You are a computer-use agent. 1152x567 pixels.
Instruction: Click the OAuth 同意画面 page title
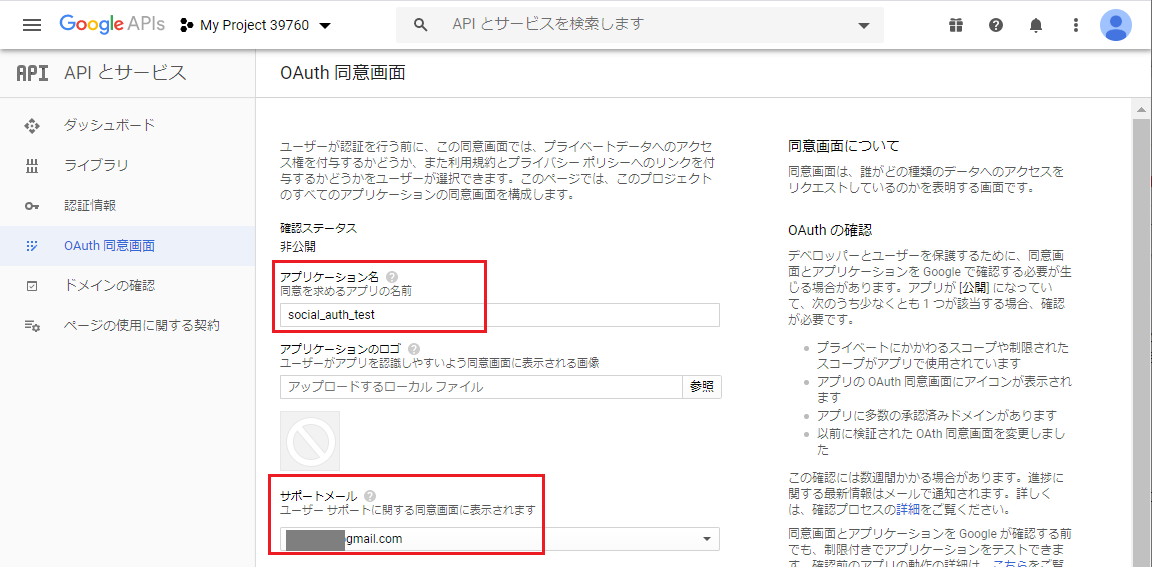pyautogui.click(x=343, y=73)
